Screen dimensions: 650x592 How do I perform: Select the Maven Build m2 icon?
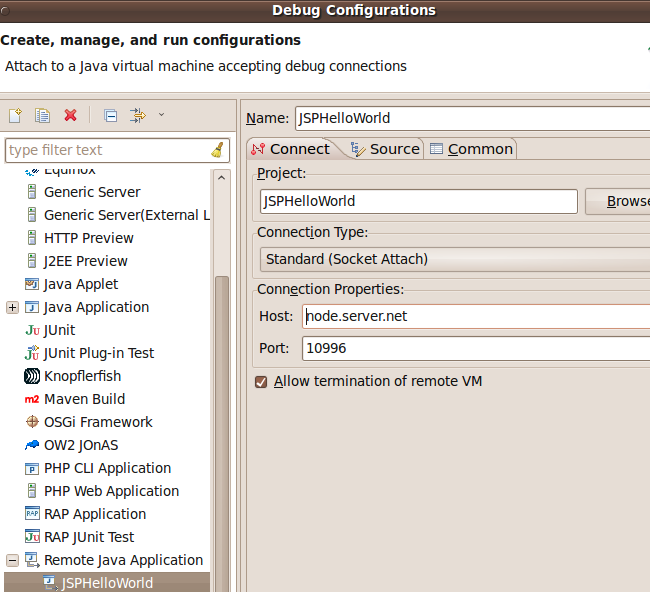[x=32, y=399]
